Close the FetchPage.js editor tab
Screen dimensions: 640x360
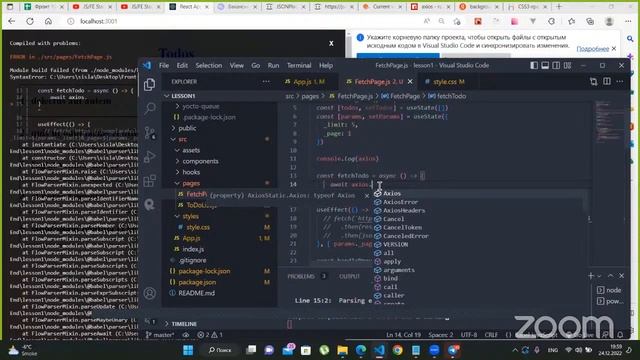(x=410, y=82)
